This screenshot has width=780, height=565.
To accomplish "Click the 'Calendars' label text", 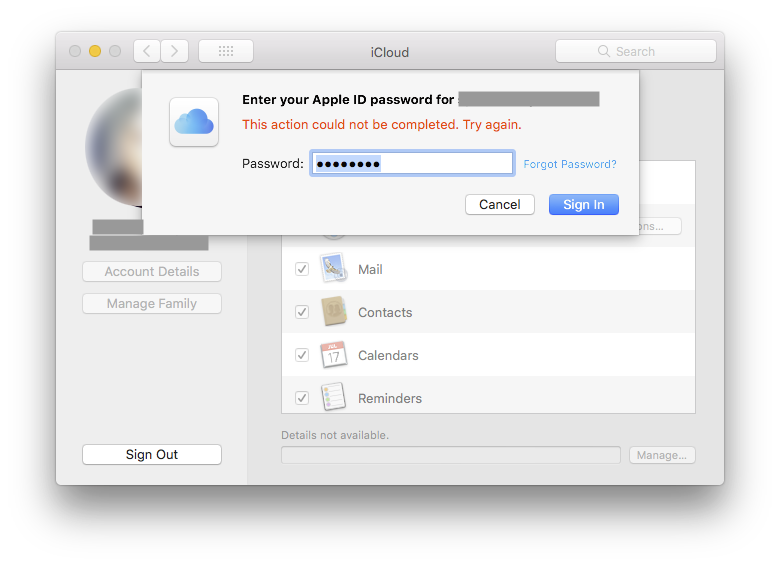I will tap(388, 356).
